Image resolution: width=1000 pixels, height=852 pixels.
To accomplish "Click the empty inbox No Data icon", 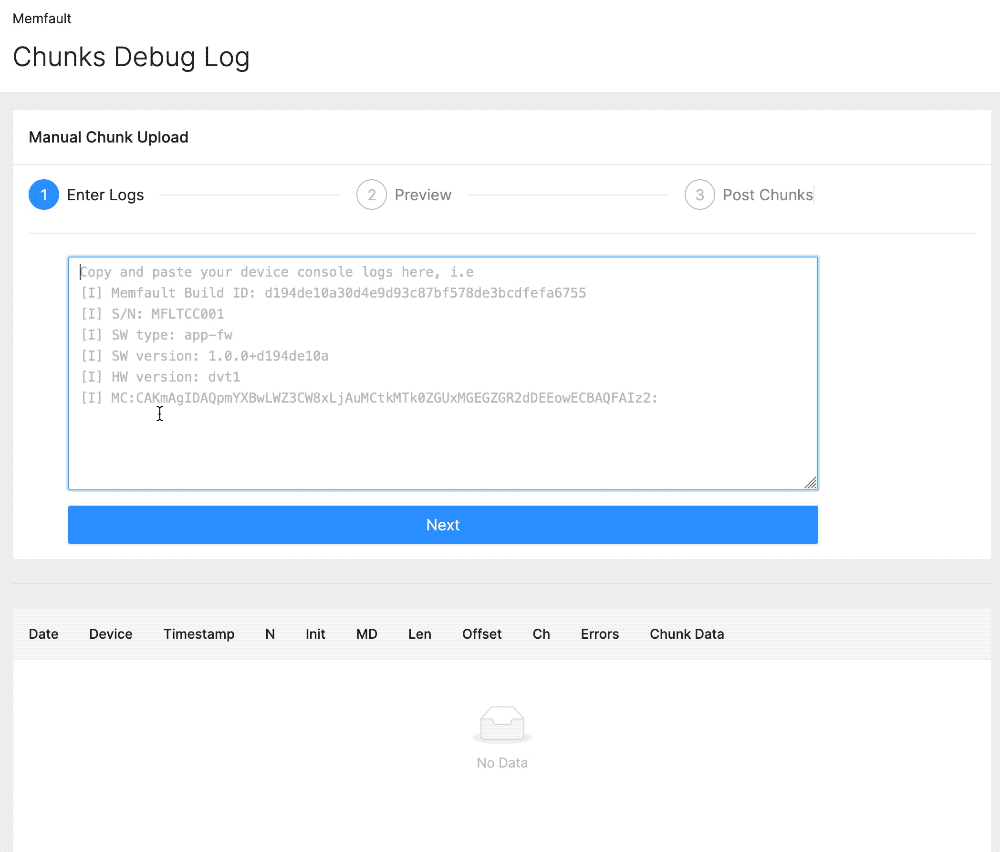I will click(502, 725).
